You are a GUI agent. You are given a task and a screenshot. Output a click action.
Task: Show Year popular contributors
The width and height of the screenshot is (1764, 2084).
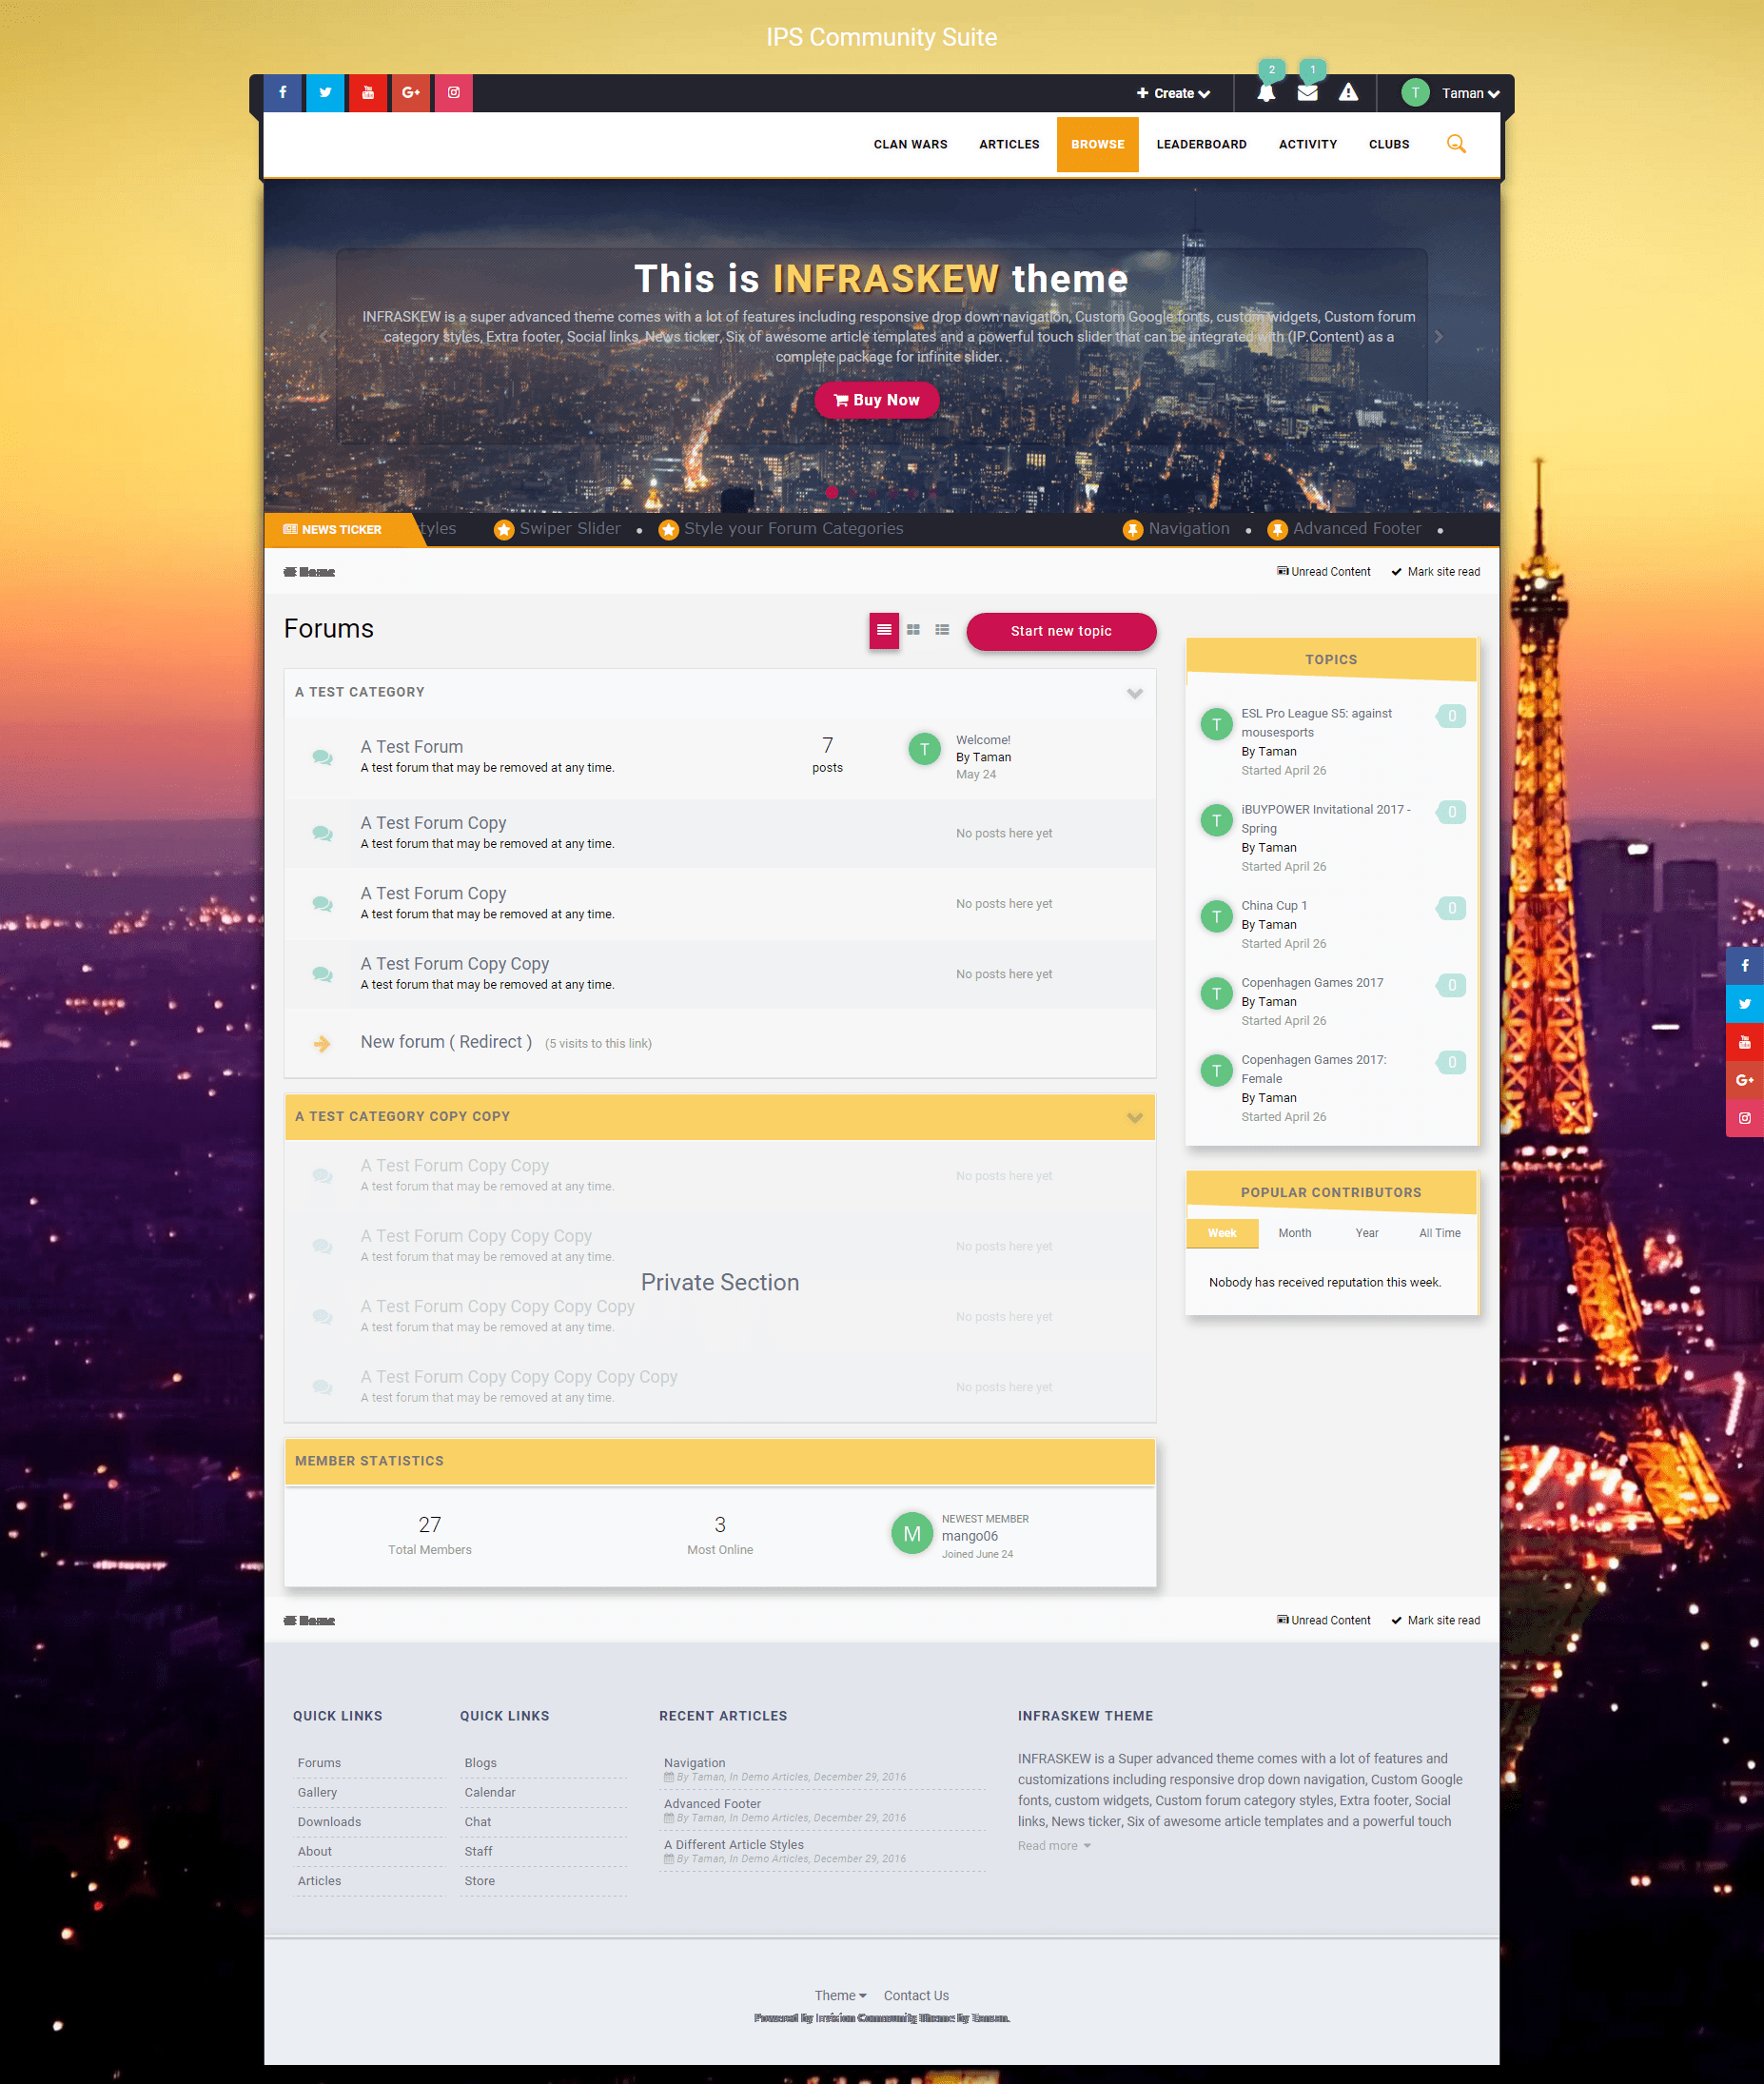coord(1367,1233)
